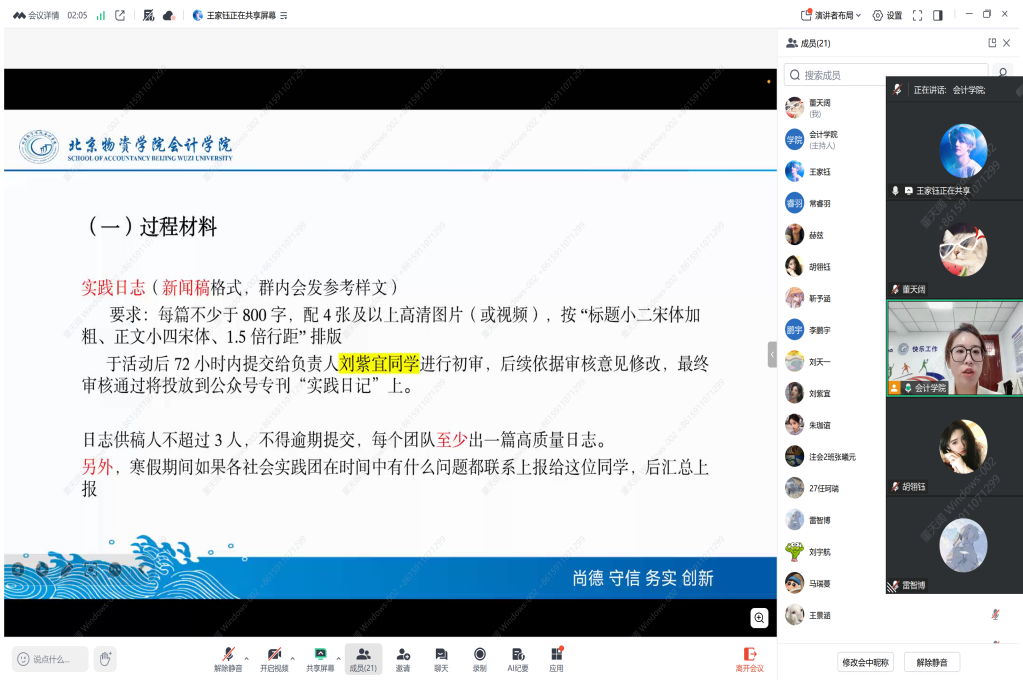
Task: Click the 修改会中昵称 button
Action: (x=865, y=662)
